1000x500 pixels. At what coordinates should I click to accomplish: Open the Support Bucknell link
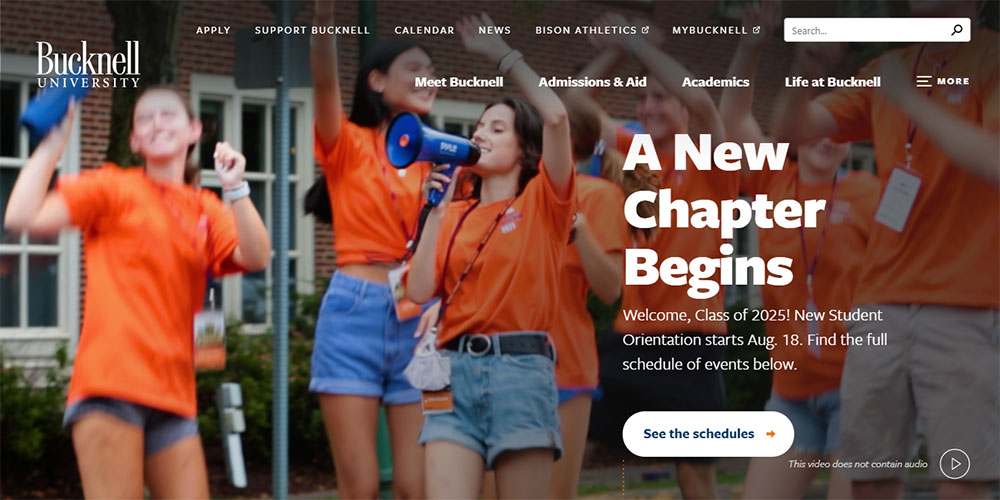point(312,30)
